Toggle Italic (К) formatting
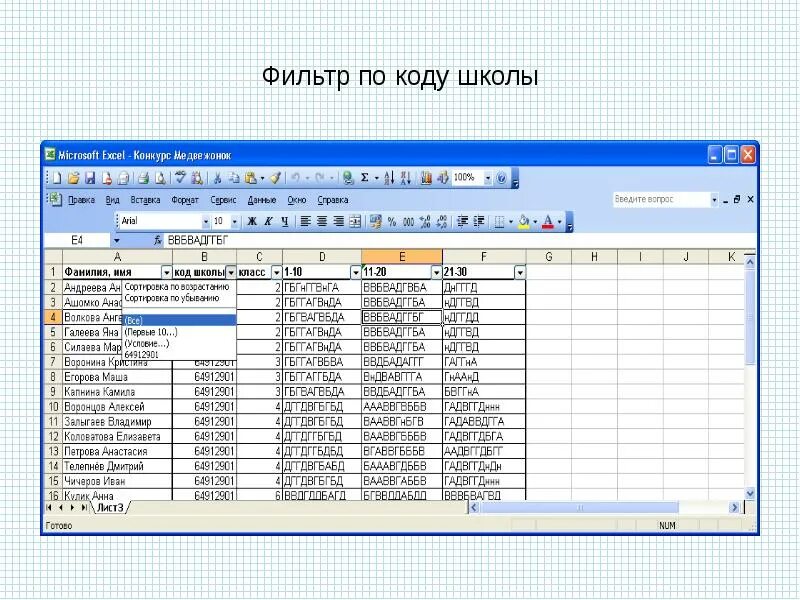This screenshot has width=800, height=600. tap(268, 221)
